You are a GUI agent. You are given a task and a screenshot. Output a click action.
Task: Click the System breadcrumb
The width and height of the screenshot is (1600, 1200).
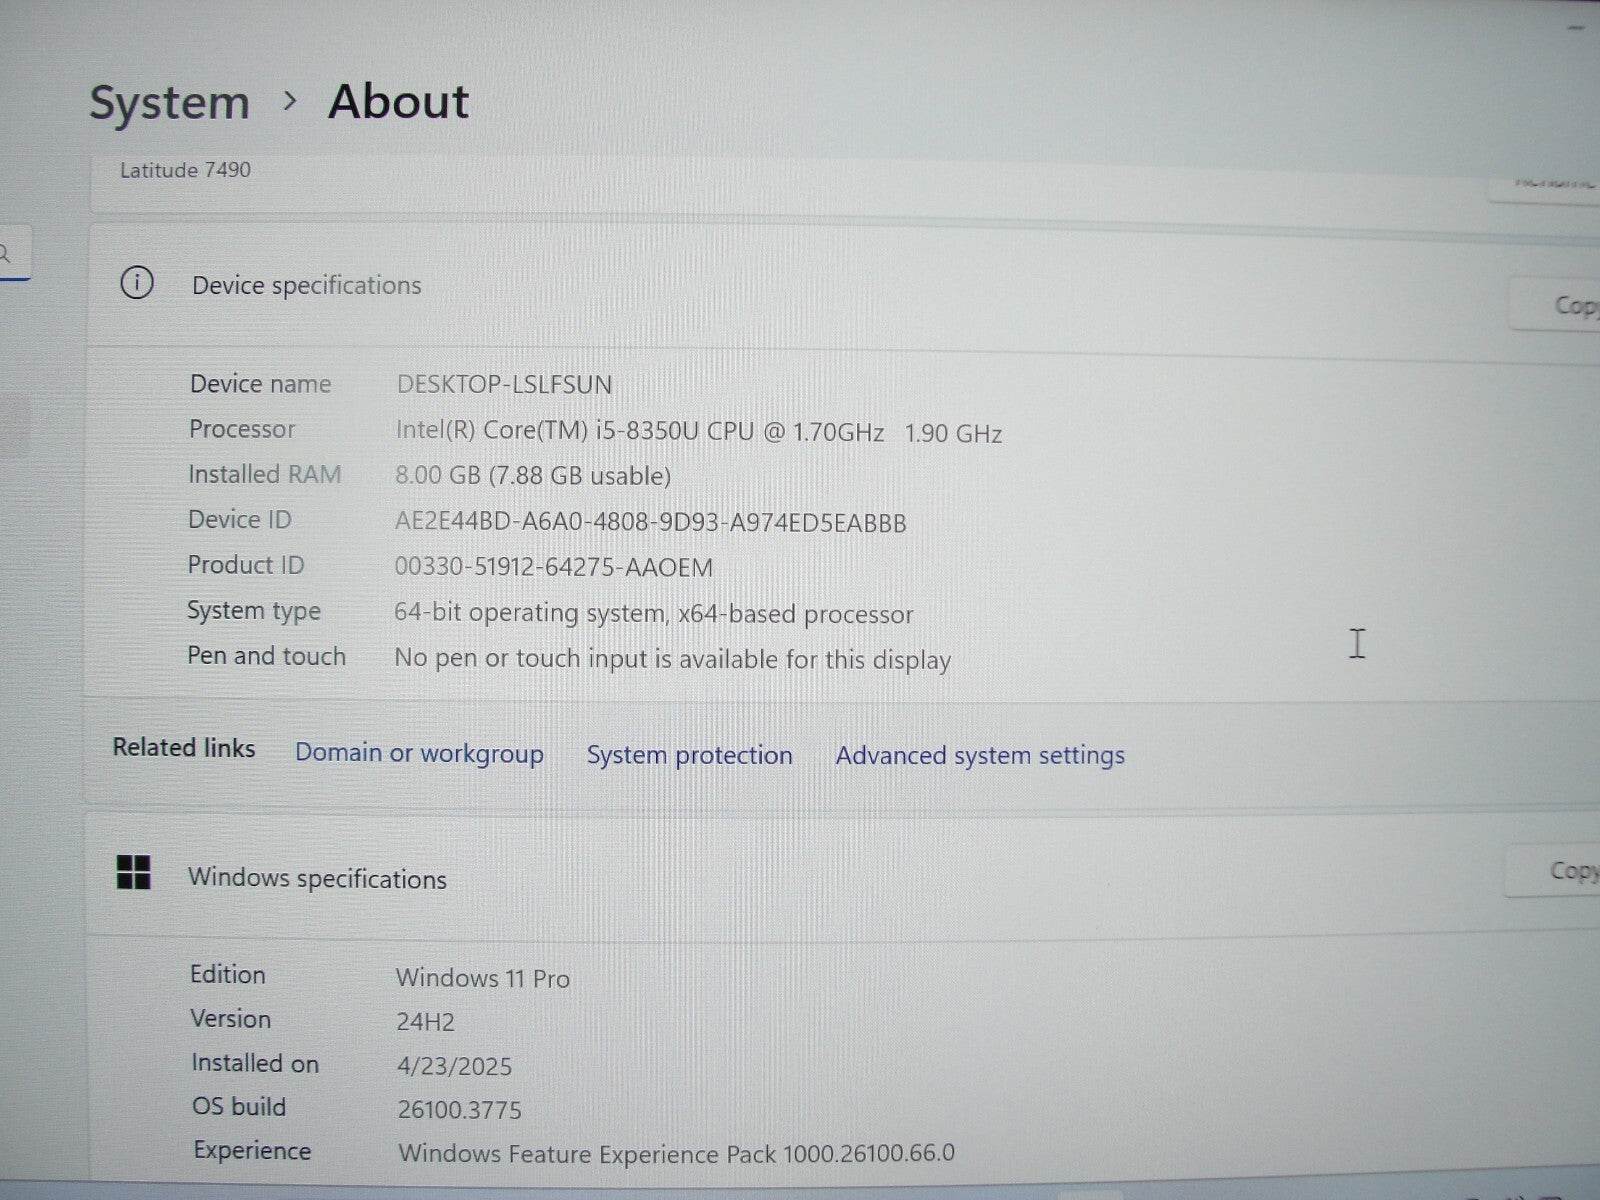click(169, 101)
